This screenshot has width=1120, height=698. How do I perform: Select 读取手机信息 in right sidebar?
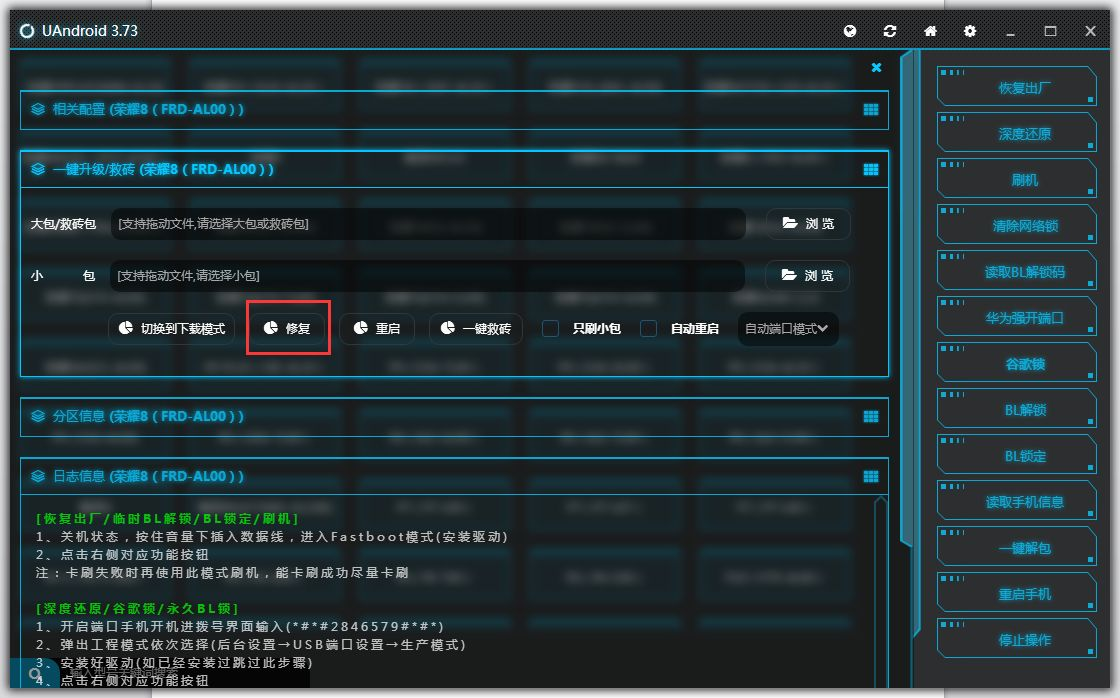coord(1017,501)
